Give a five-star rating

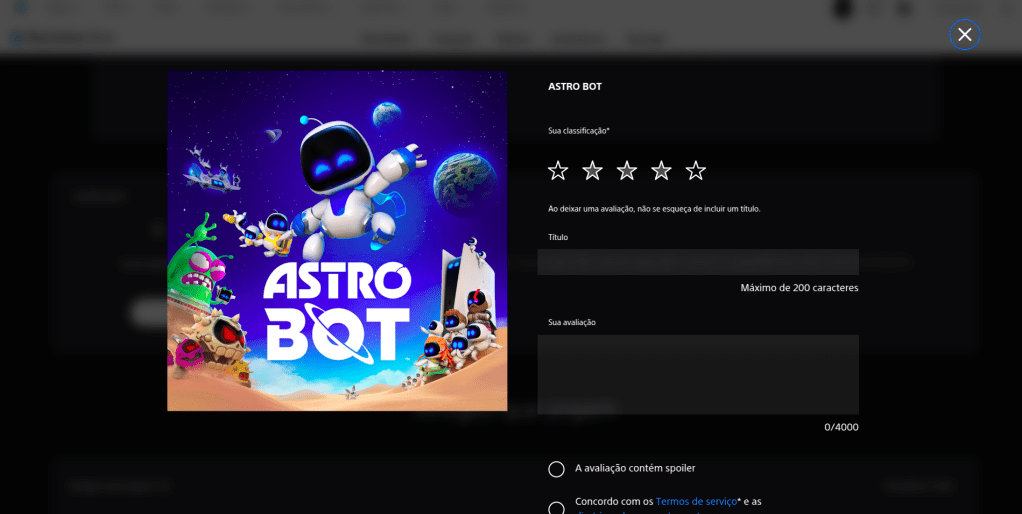click(696, 171)
